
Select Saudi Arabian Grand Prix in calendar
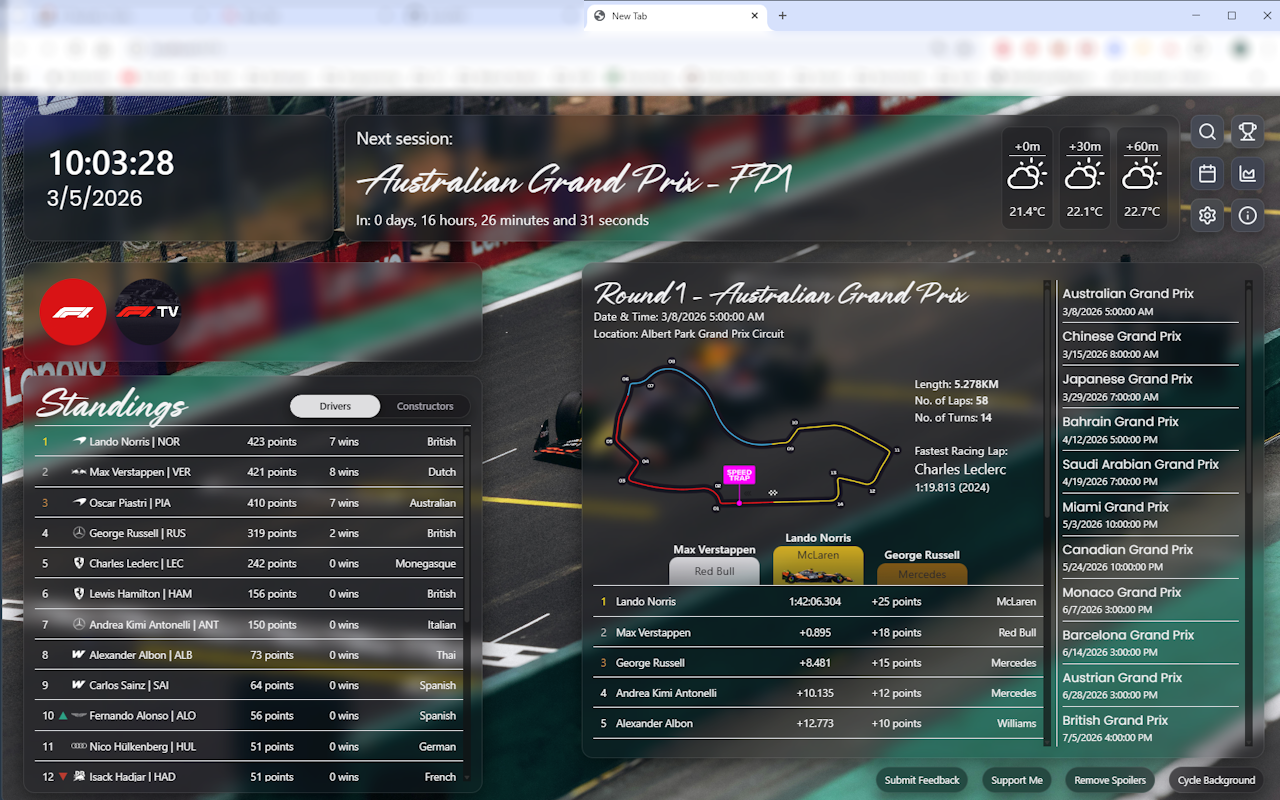pyautogui.click(x=1150, y=472)
